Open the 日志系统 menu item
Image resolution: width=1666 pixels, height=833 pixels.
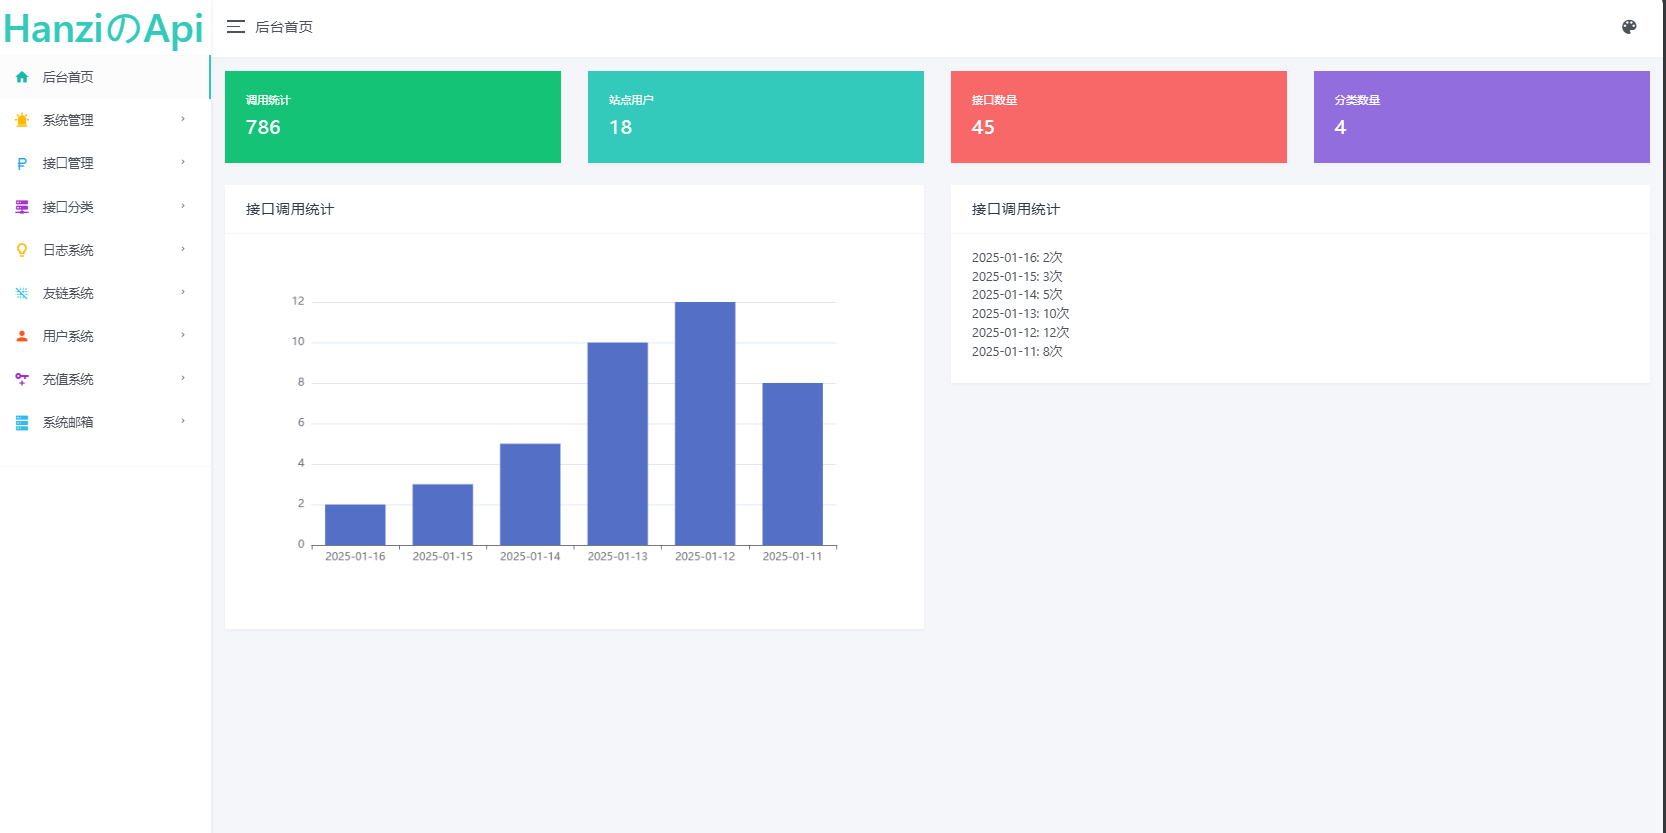(105, 250)
